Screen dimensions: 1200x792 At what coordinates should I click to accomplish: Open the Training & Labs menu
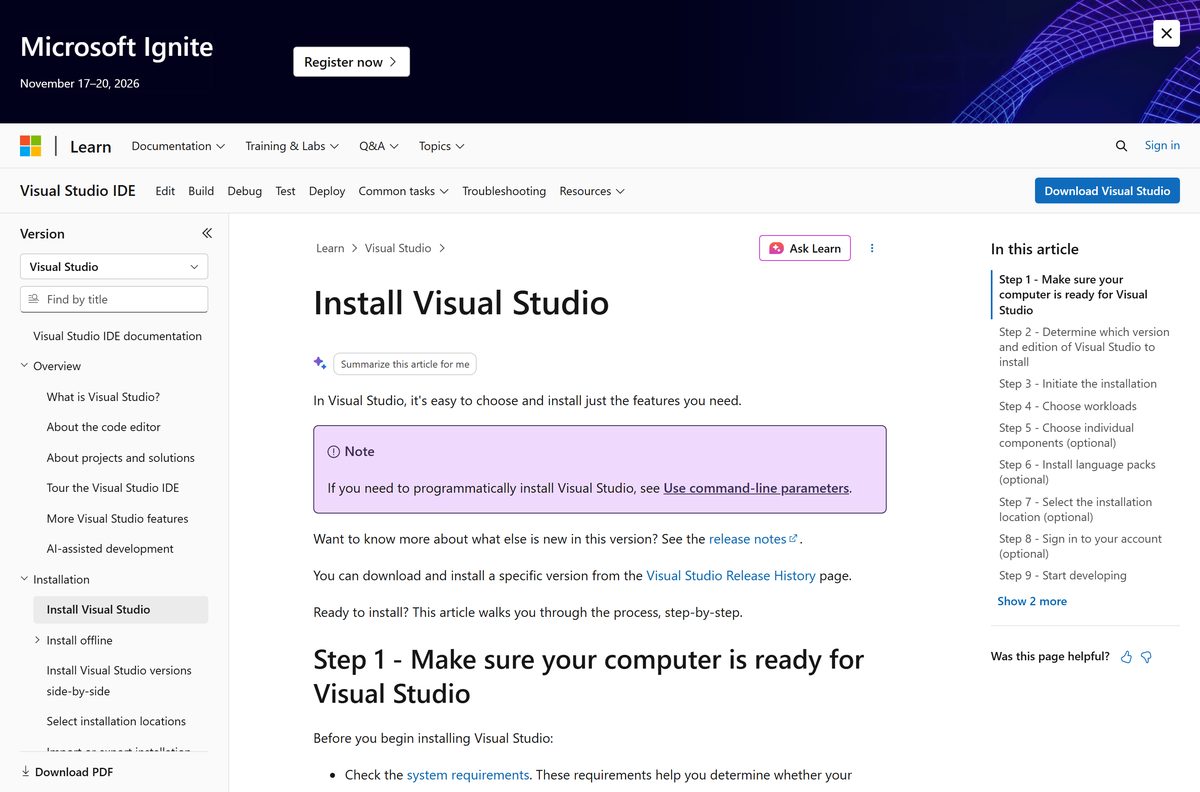click(292, 146)
